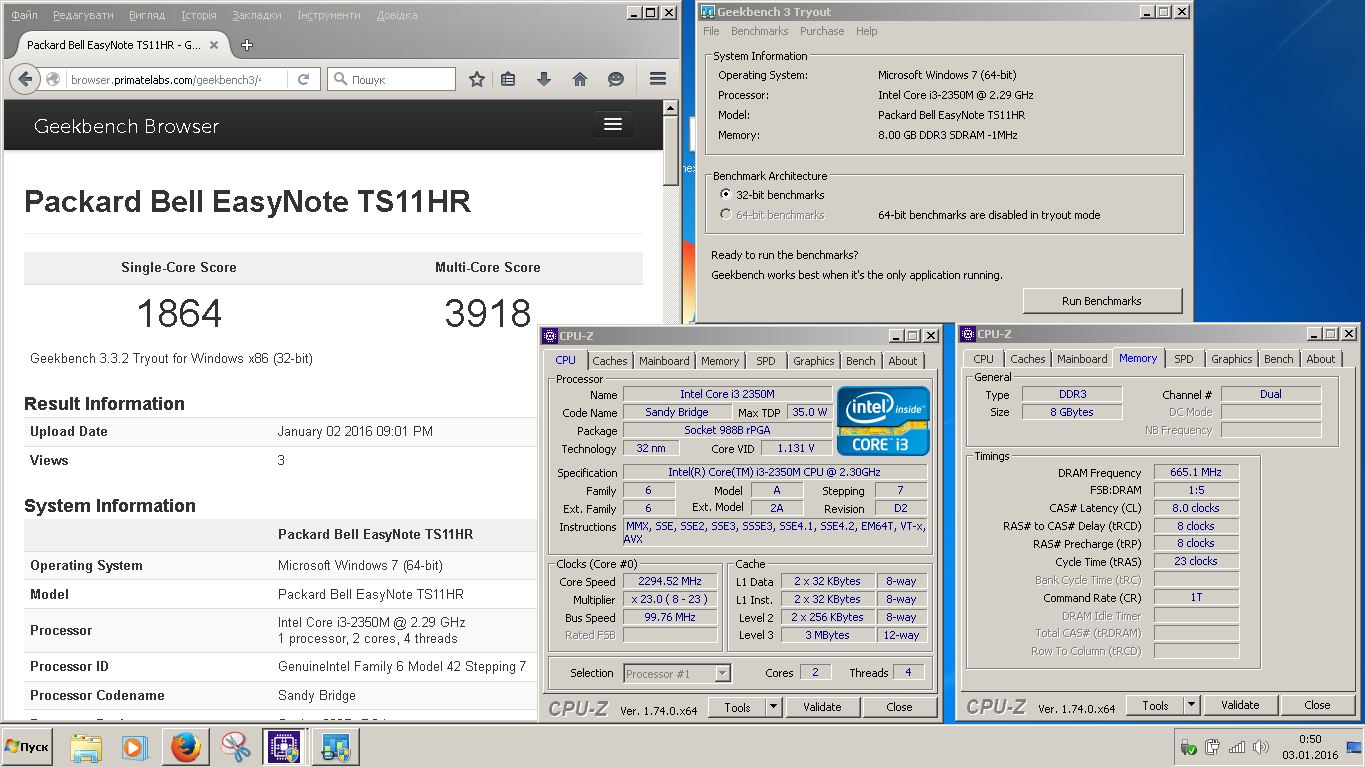Open the Purchase menu in Geekbench
The image size is (1365, 767).
coord(822,31)
